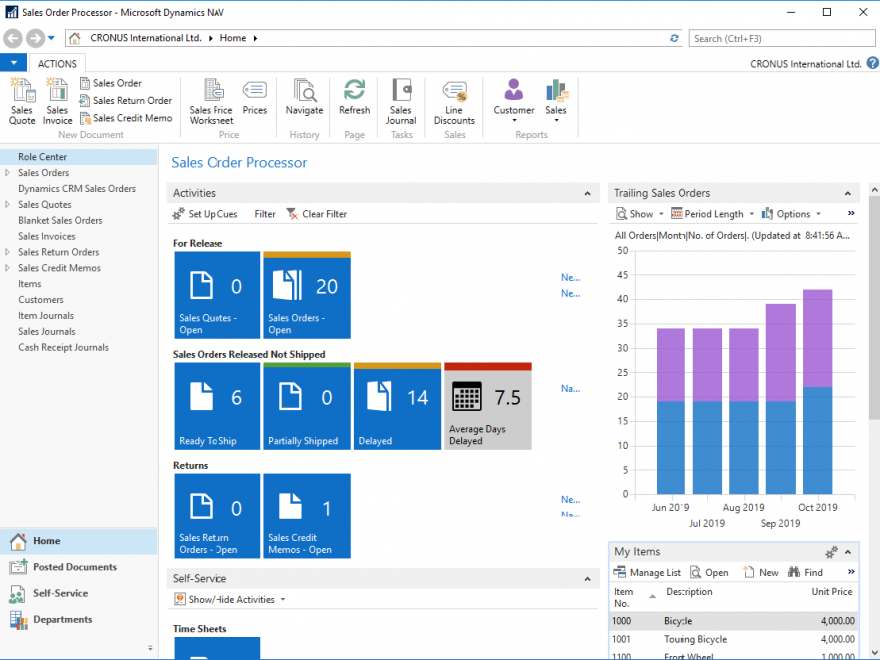Click the address bar home icon
This screenshot has width=880, height=660.
coord(74,38)
